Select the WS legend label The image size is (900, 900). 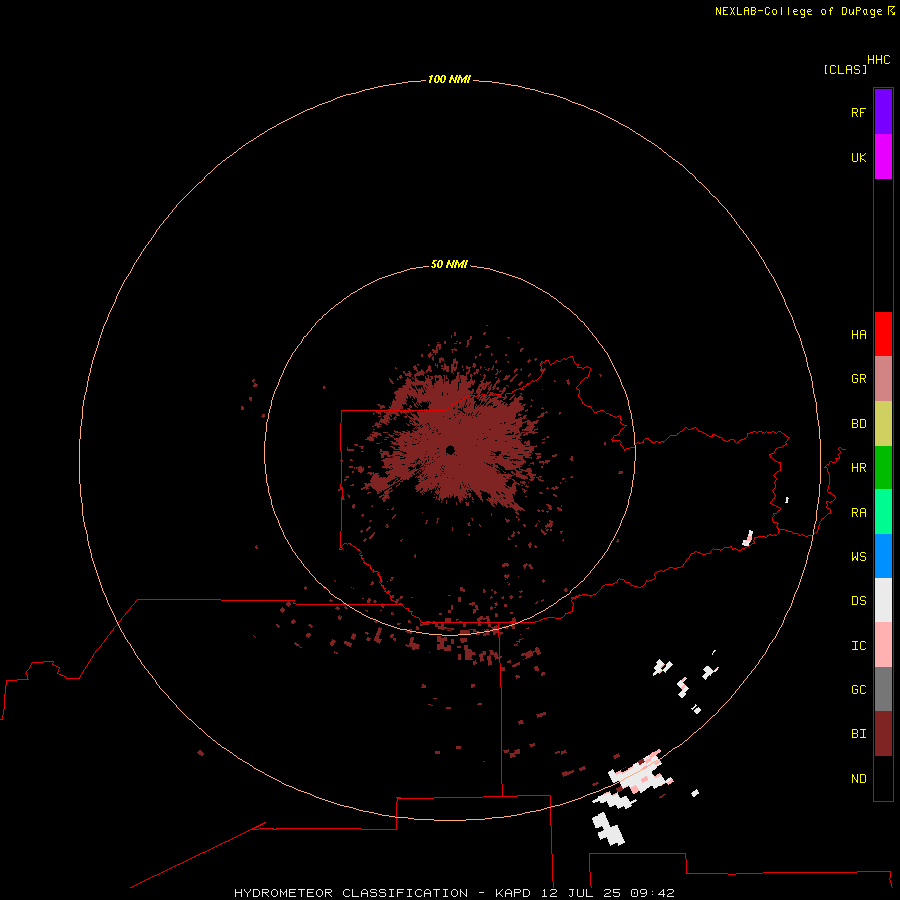(858, 557)
